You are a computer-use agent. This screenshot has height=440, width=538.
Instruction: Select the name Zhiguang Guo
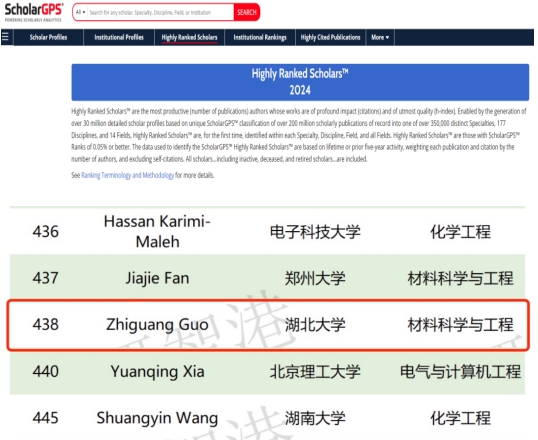(157, 325)
